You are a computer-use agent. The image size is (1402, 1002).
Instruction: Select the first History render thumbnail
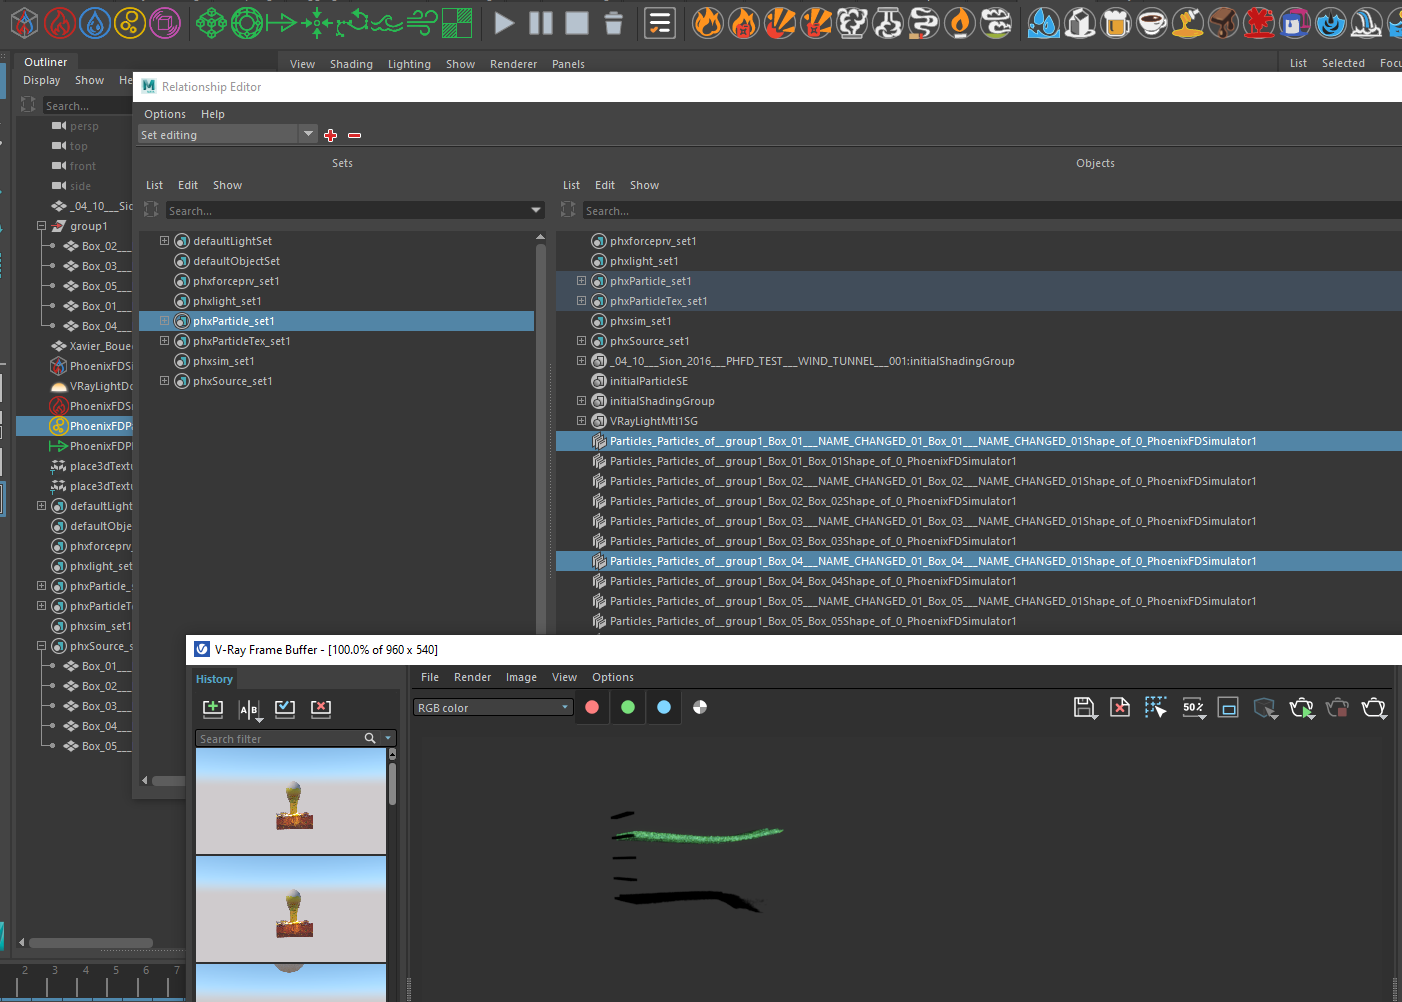(291, 801)
